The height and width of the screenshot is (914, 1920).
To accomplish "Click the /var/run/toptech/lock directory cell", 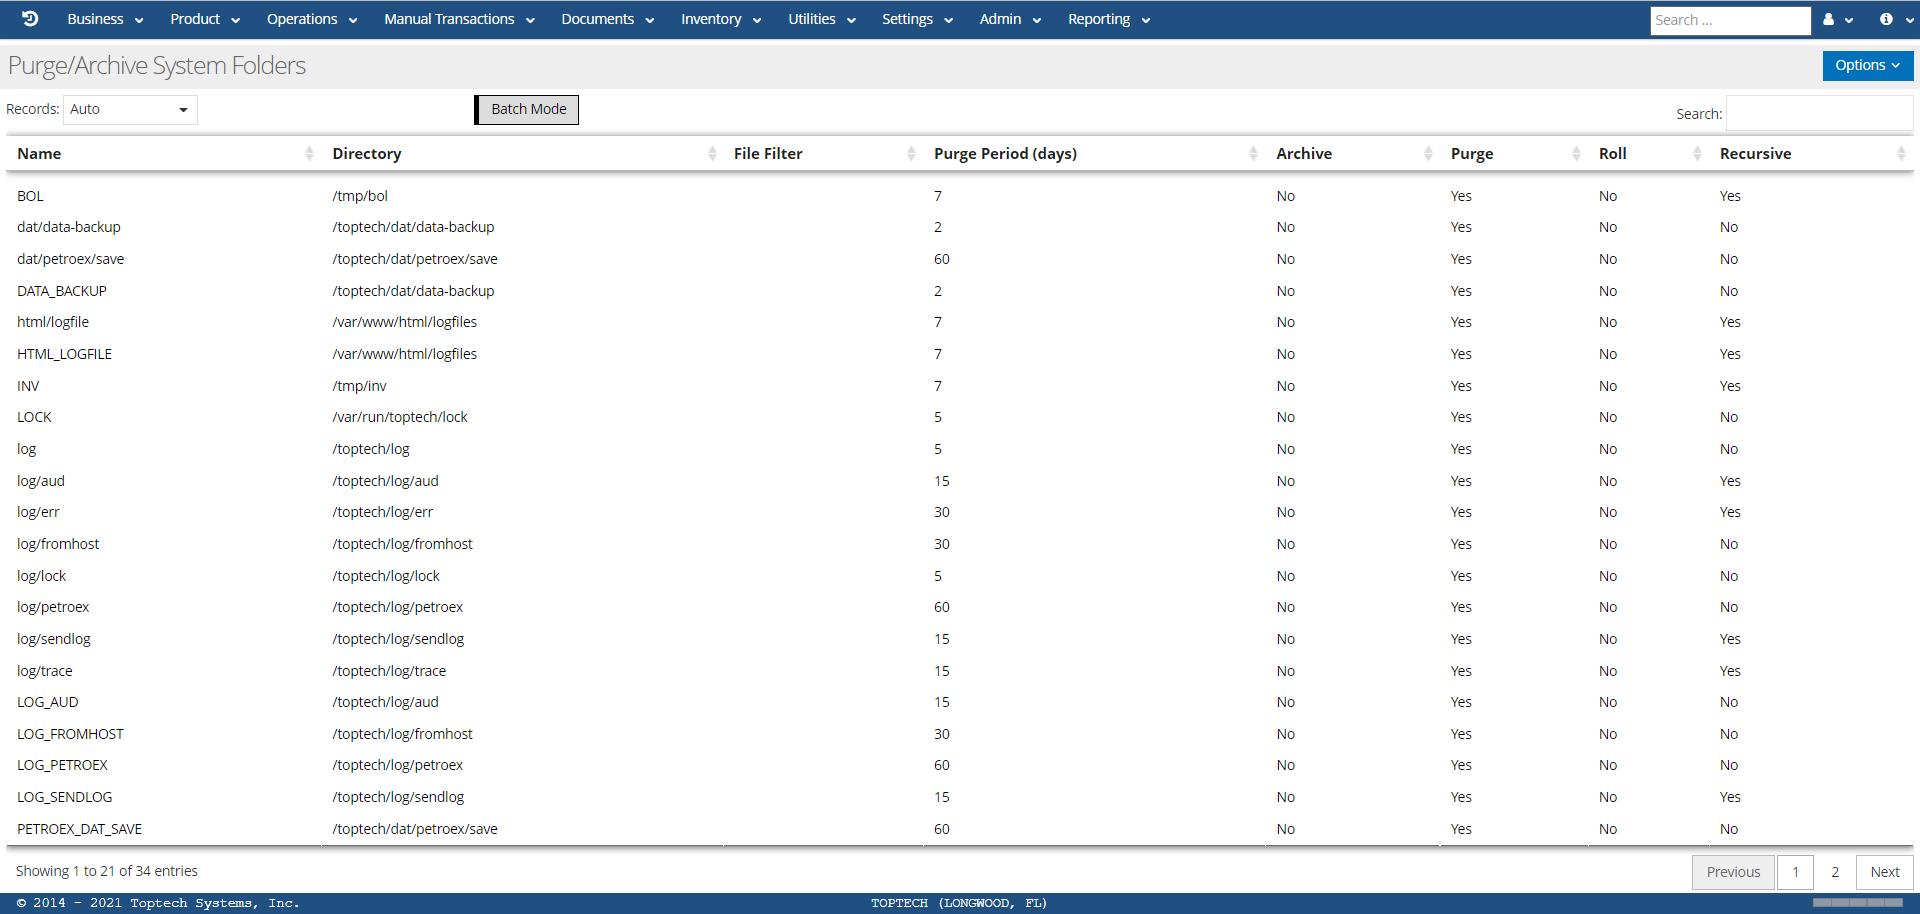I will point(400,417).
